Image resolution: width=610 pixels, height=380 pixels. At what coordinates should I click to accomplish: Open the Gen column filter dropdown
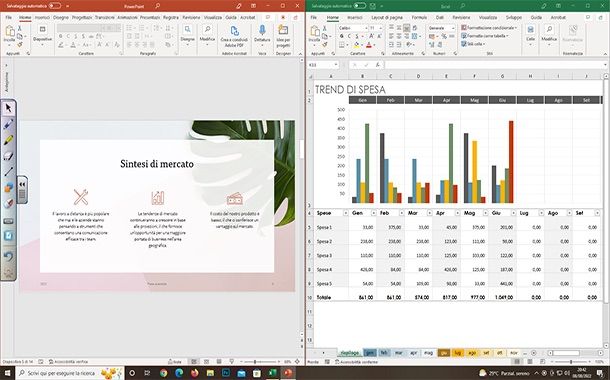373,213
